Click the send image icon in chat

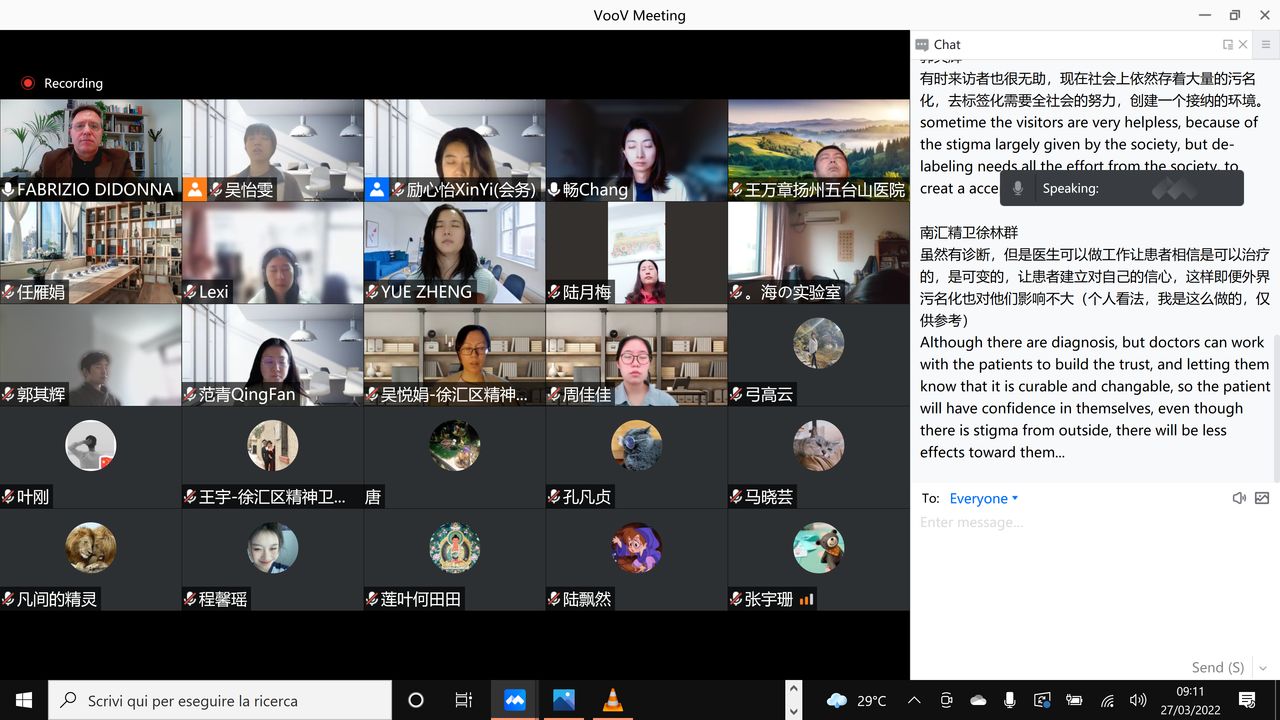[x=1262, y=498]
